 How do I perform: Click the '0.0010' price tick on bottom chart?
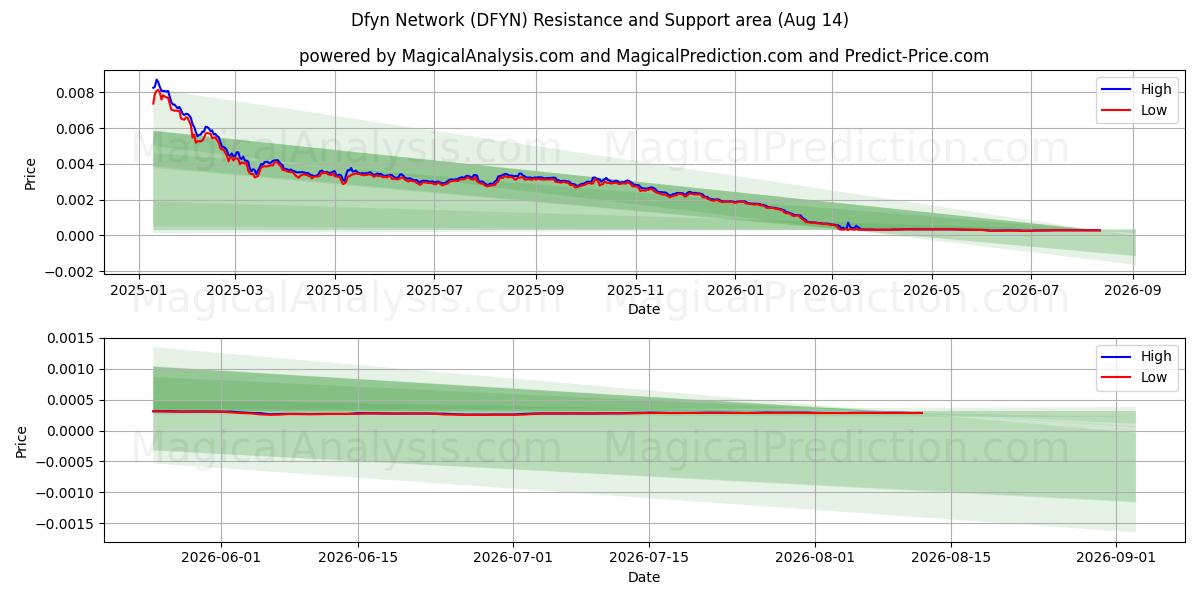(71, 370)
